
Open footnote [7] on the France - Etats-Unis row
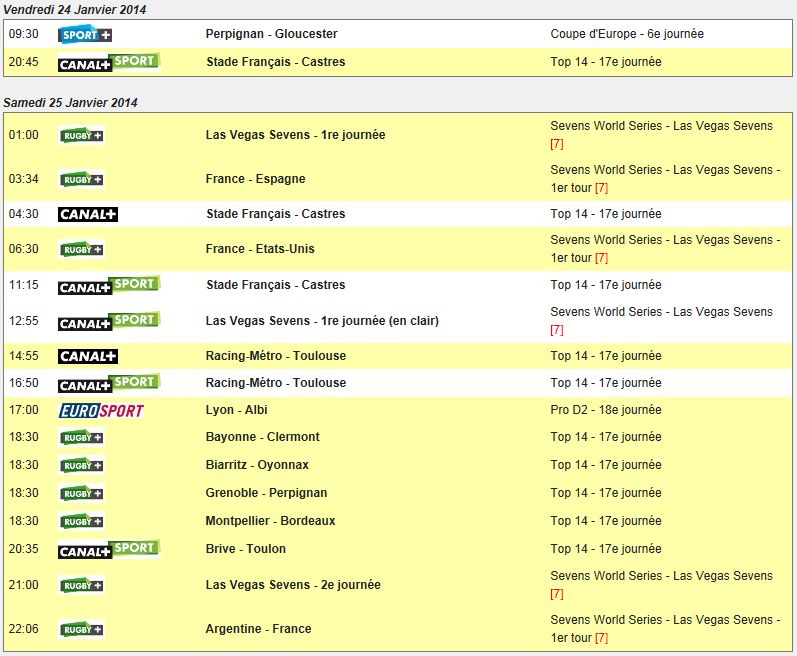tap(601, 258)
